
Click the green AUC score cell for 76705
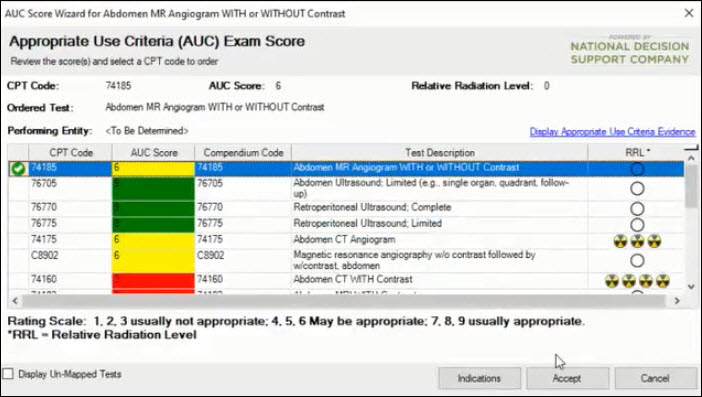click(x=153, y=188)
